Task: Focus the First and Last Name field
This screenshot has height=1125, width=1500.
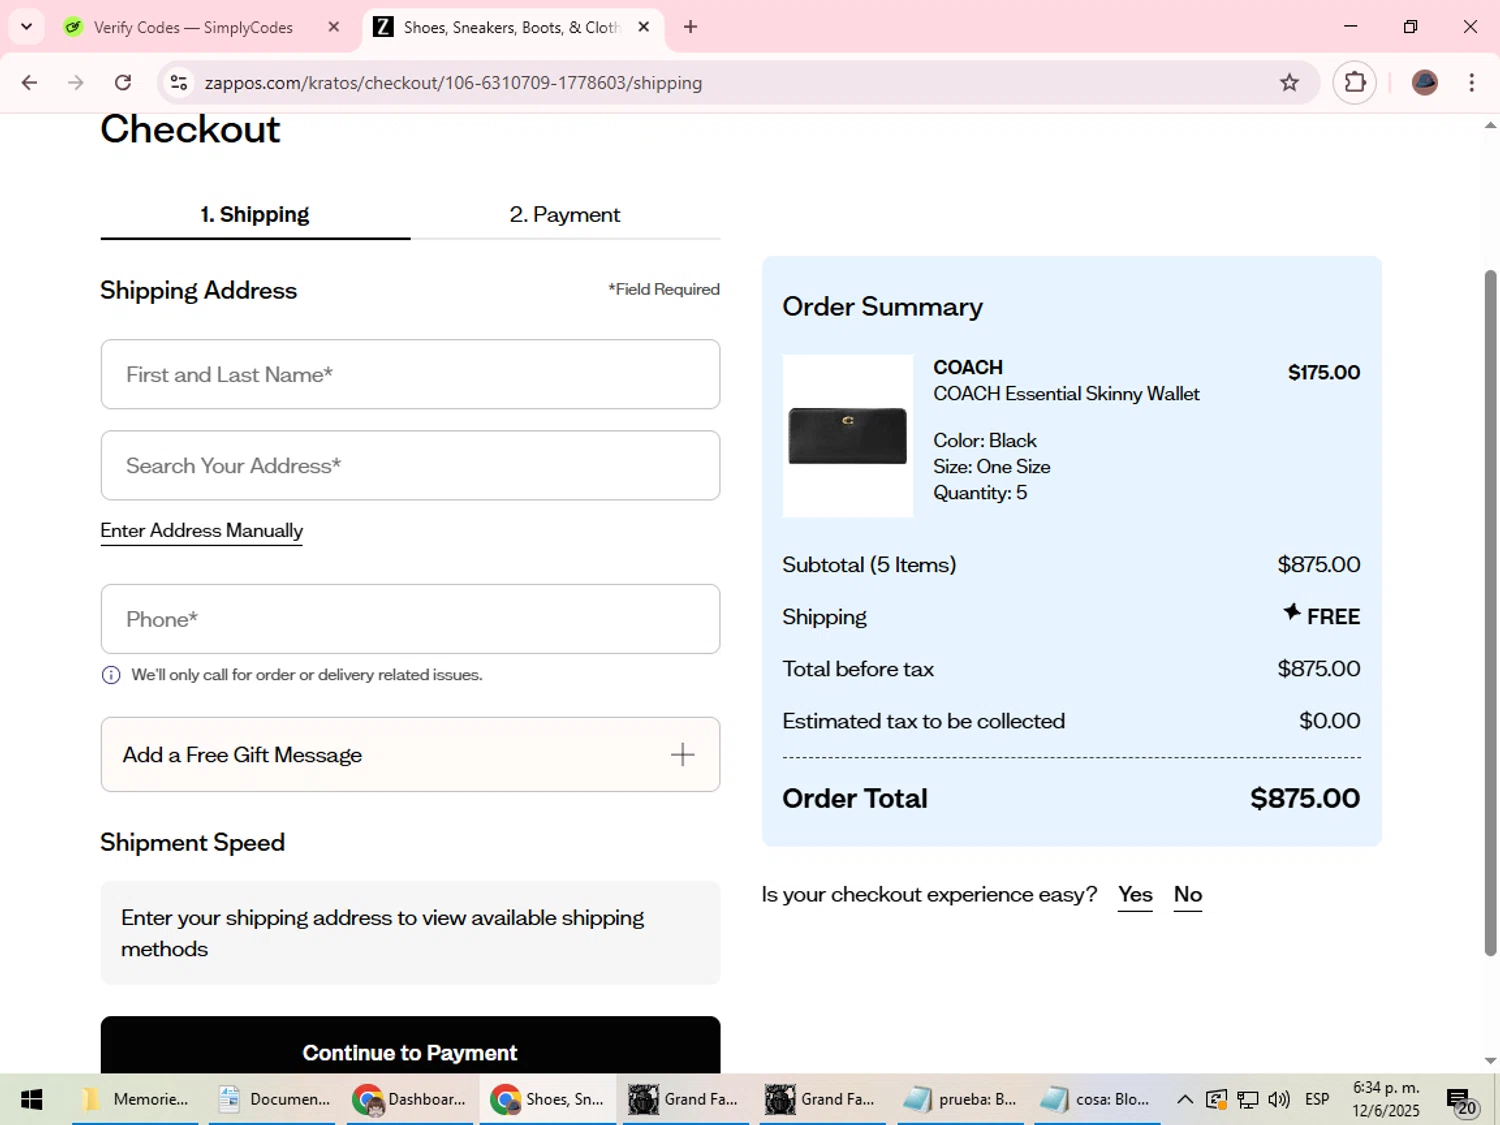Action: pos(410,374)
